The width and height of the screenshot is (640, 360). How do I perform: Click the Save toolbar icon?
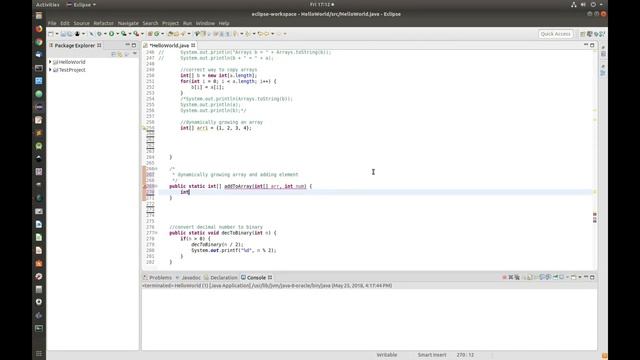tap(63, 34)
